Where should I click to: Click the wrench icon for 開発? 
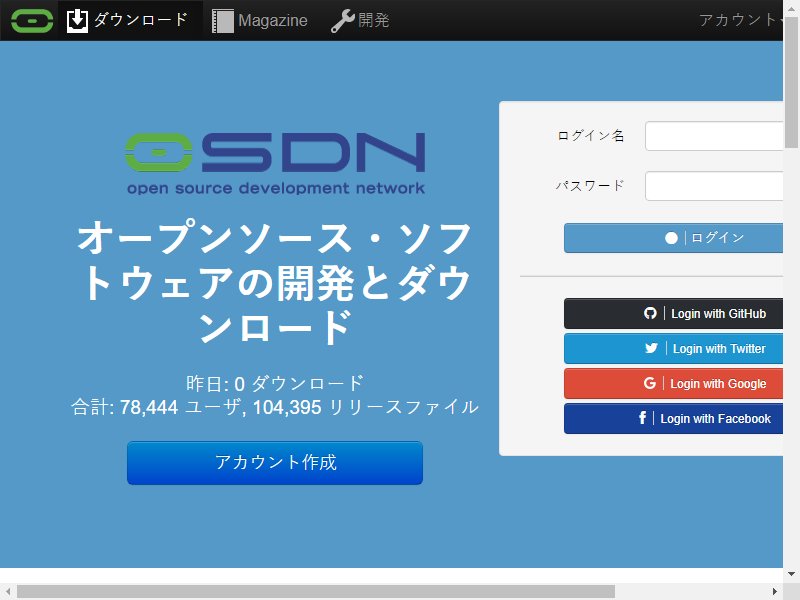point(342,21)
